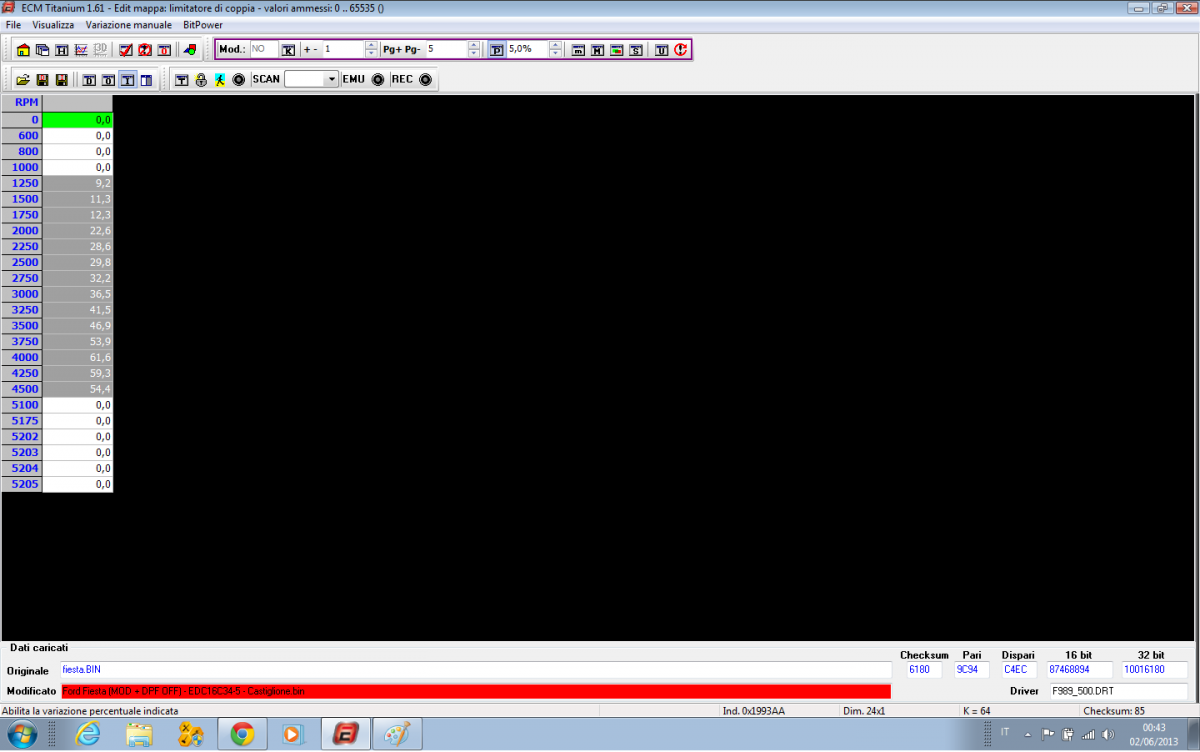1200x752 pixels.
Task: Increase the '+ -' step value spinner
Action: [372, 45]
